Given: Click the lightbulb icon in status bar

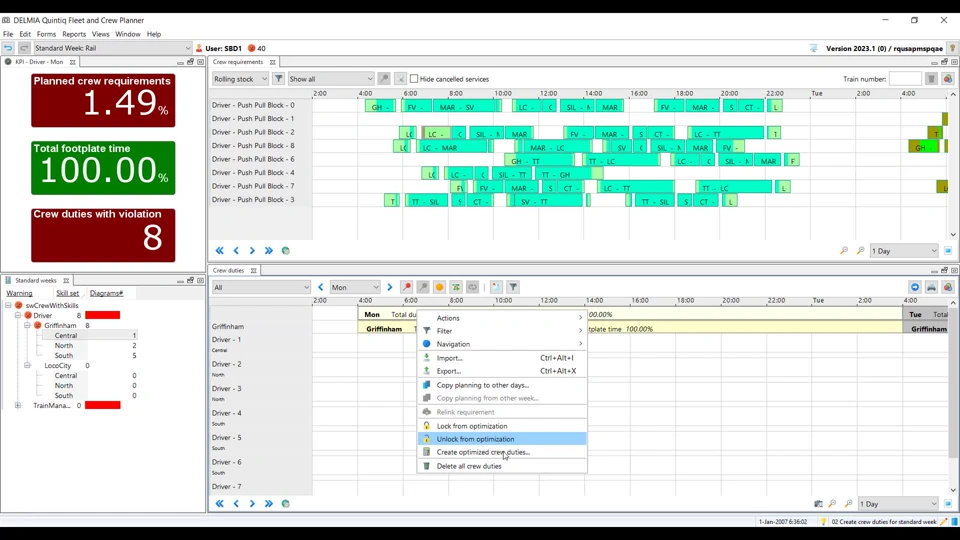Looking at the screenshot, I should point(823,522).
